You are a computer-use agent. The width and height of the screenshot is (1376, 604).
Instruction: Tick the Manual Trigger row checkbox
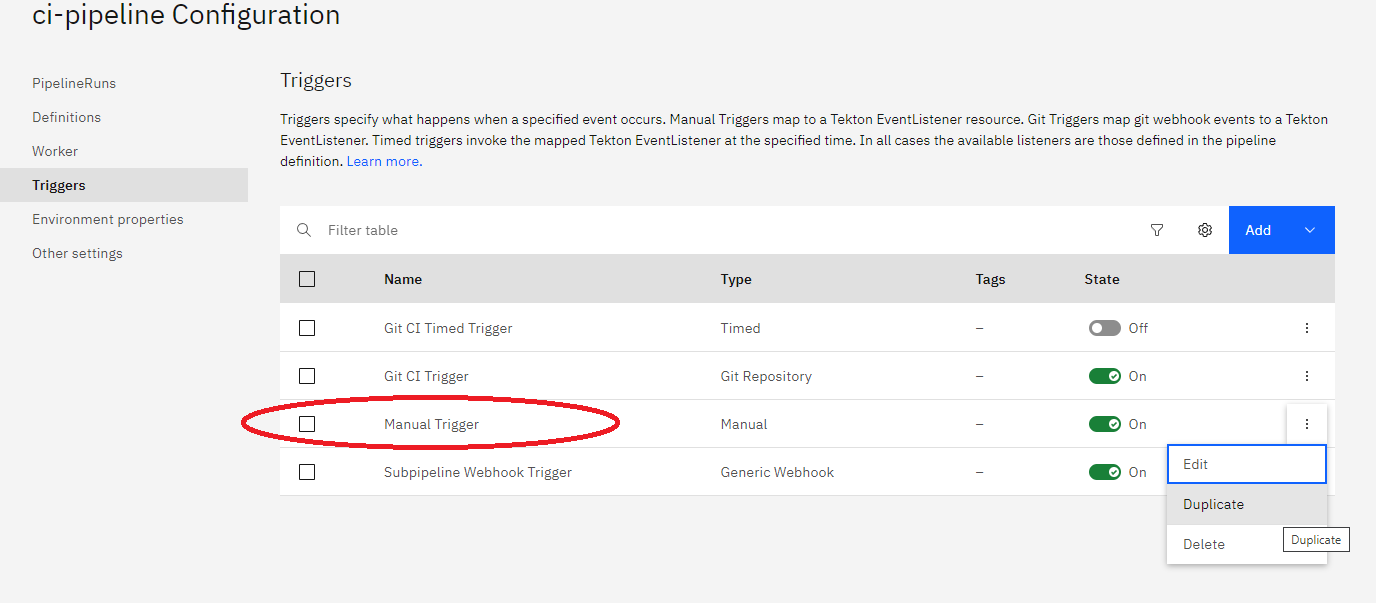click(x=307, y=424)
